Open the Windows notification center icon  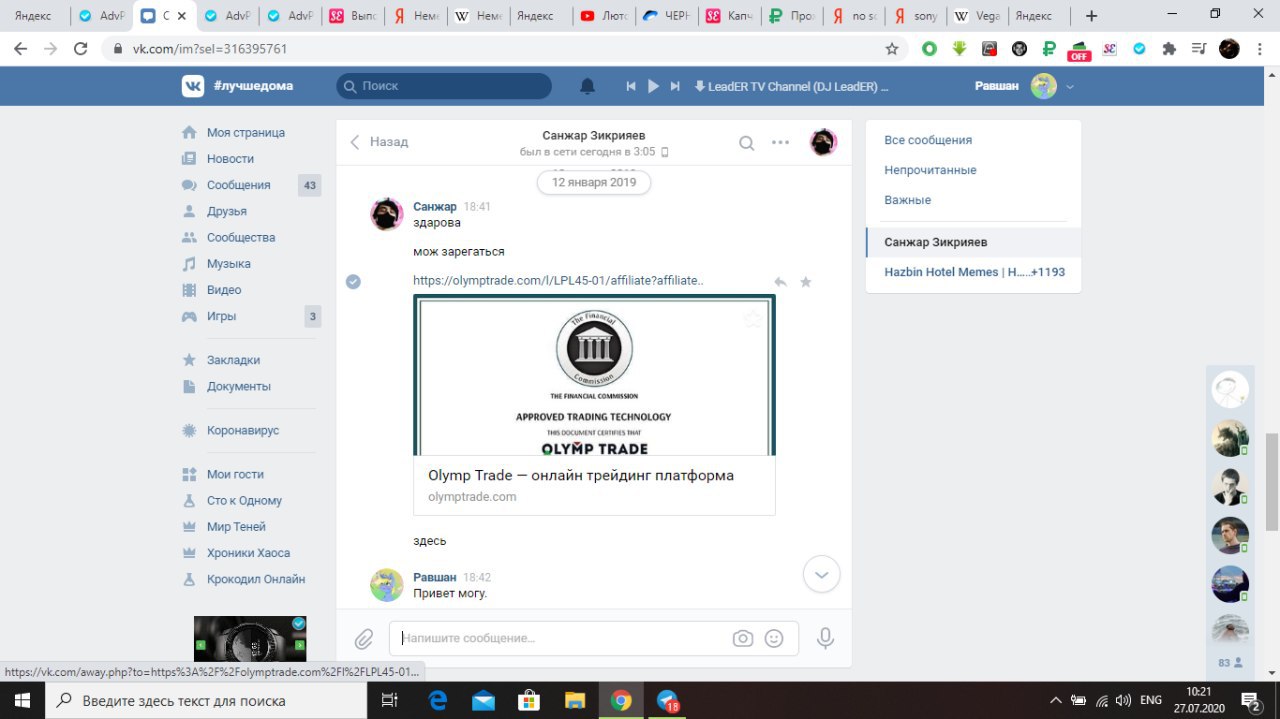point(1250,700)
